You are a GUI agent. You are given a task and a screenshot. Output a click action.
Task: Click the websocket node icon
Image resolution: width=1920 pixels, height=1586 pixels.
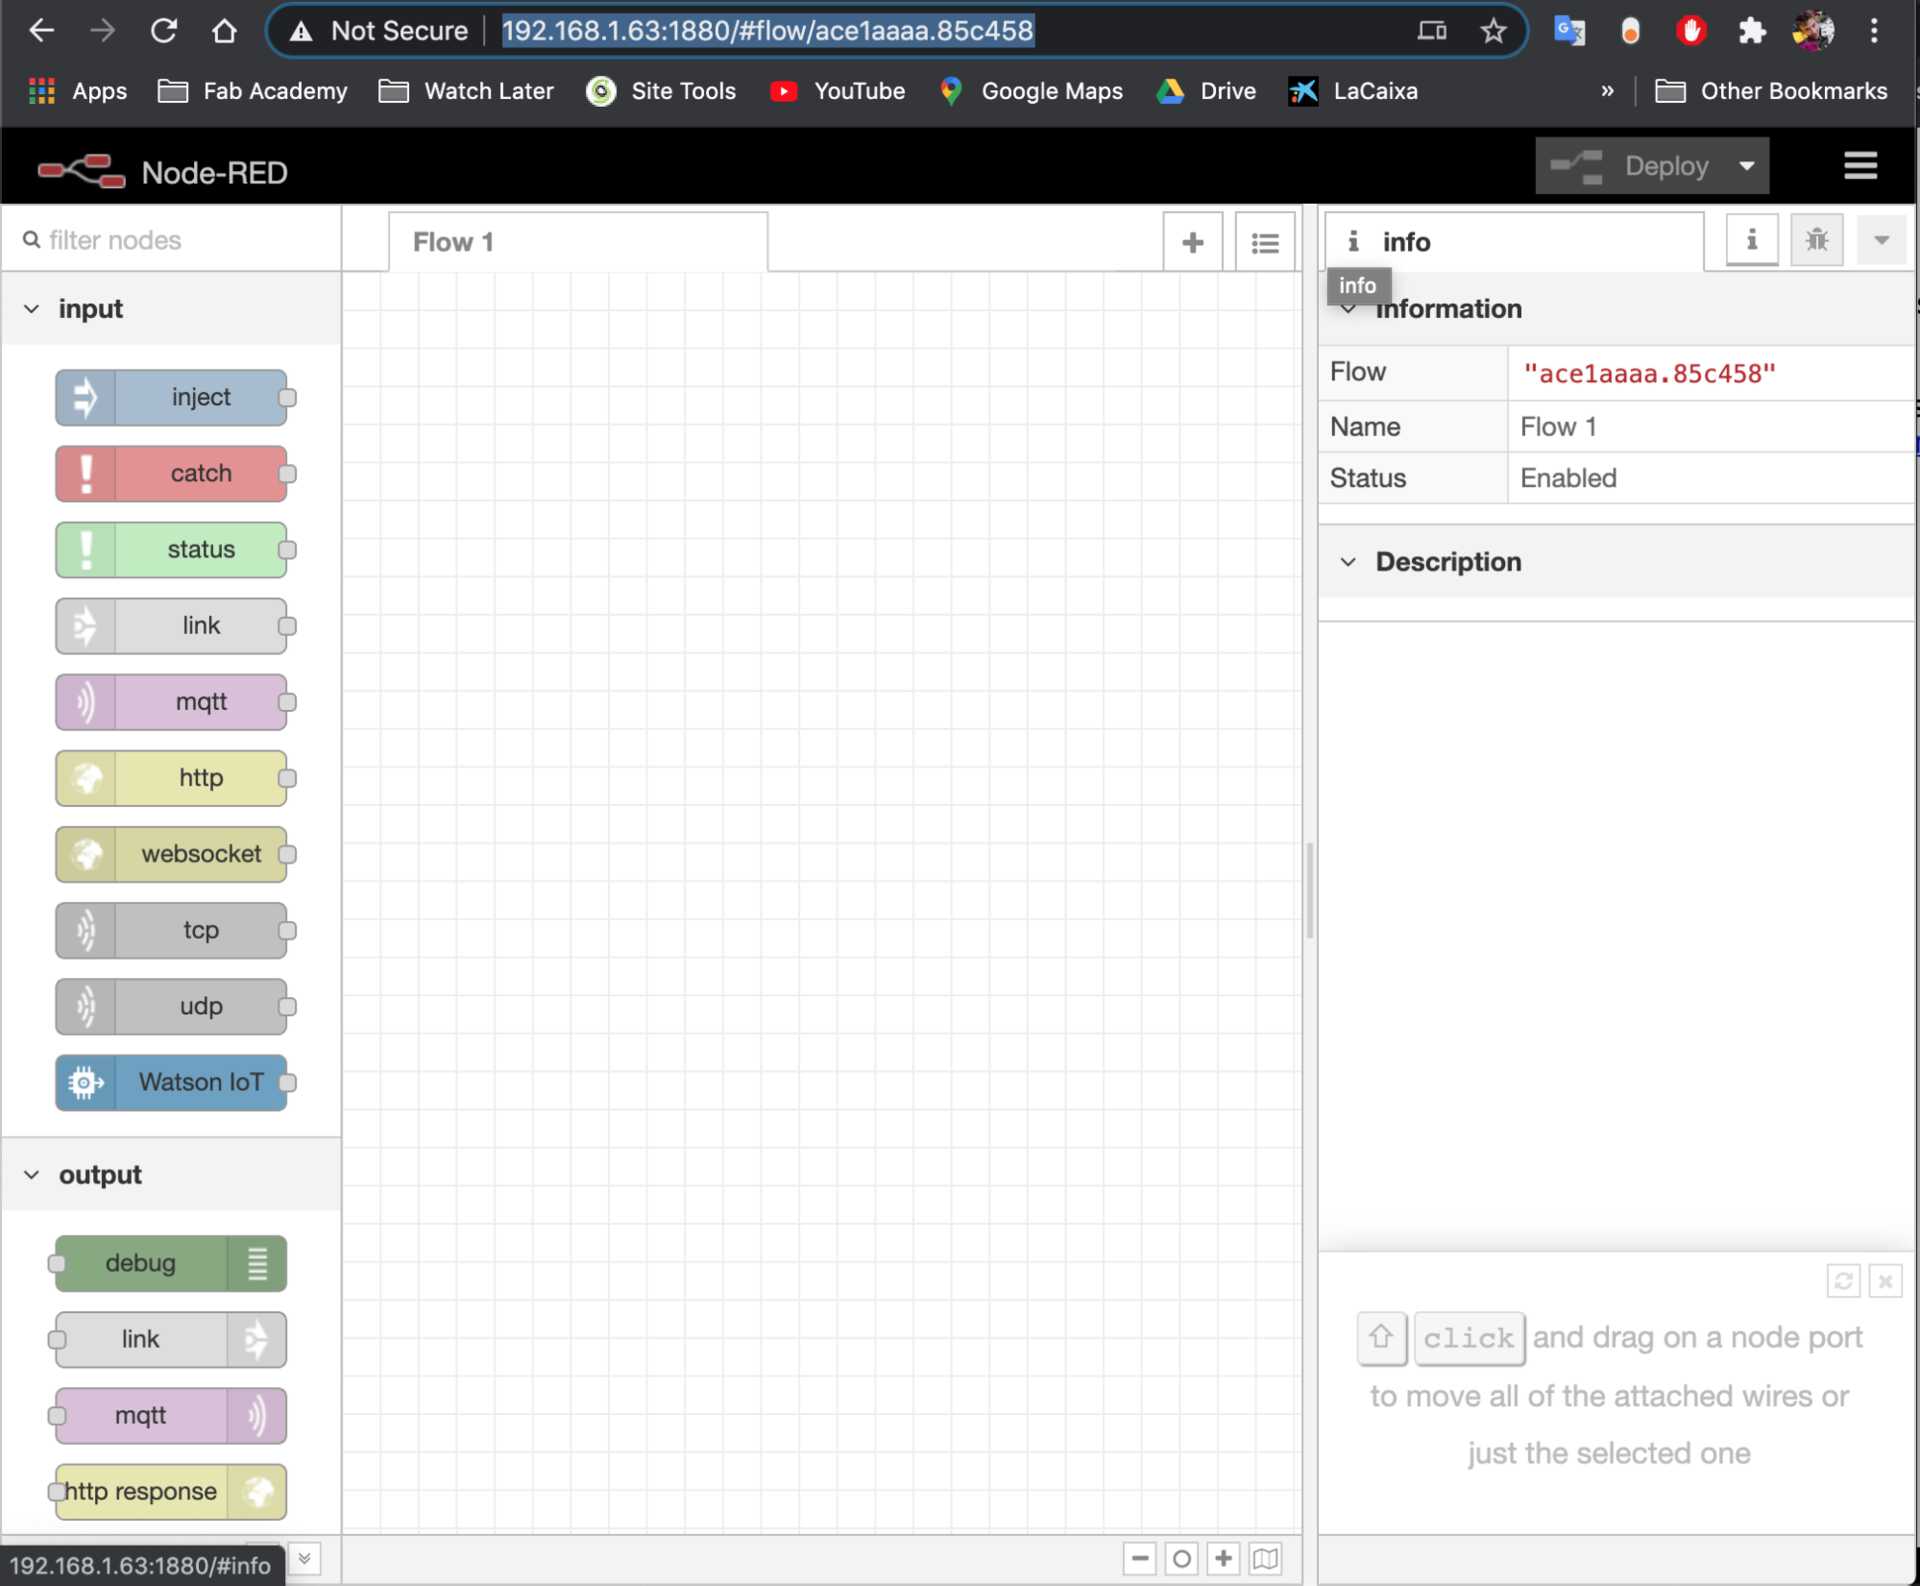pos(88,853)
